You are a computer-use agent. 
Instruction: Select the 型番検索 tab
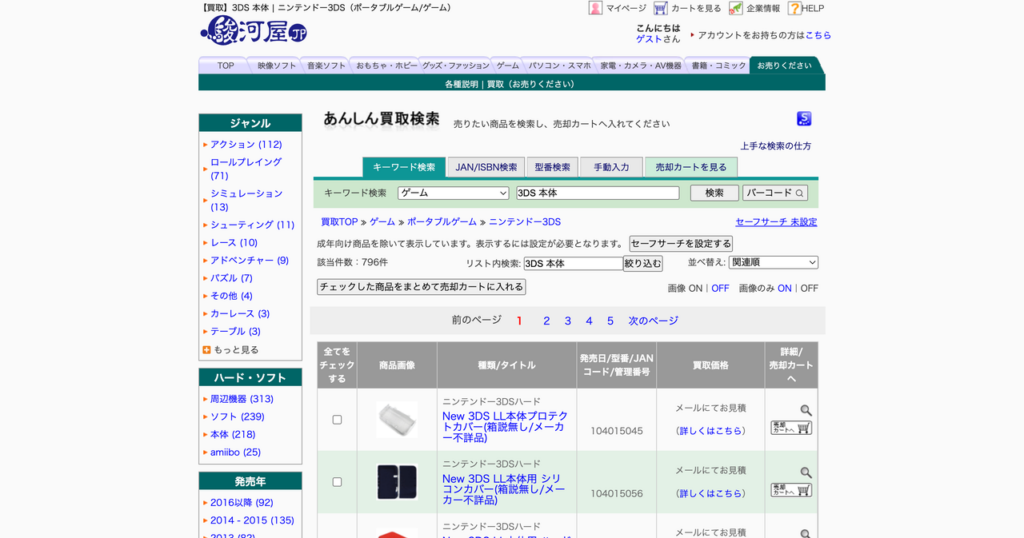click(x=552, y=167)
